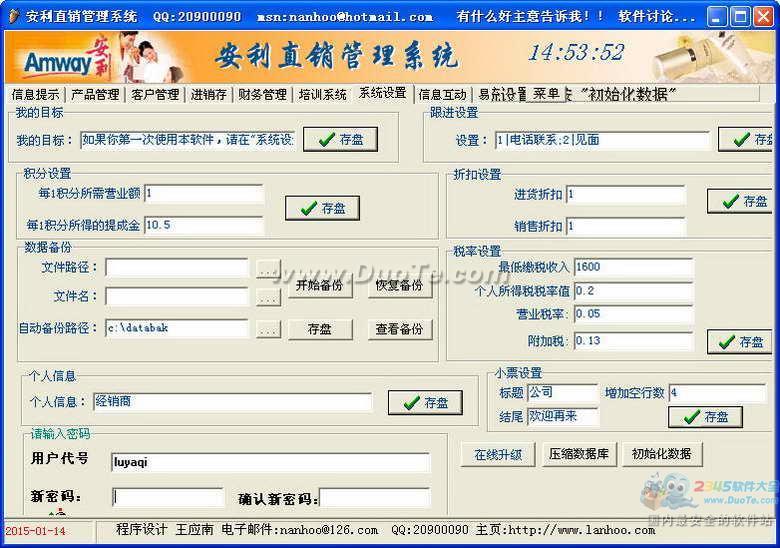Open the 客户管理 tab
The image size is (780, 548).
click(155, 94)
